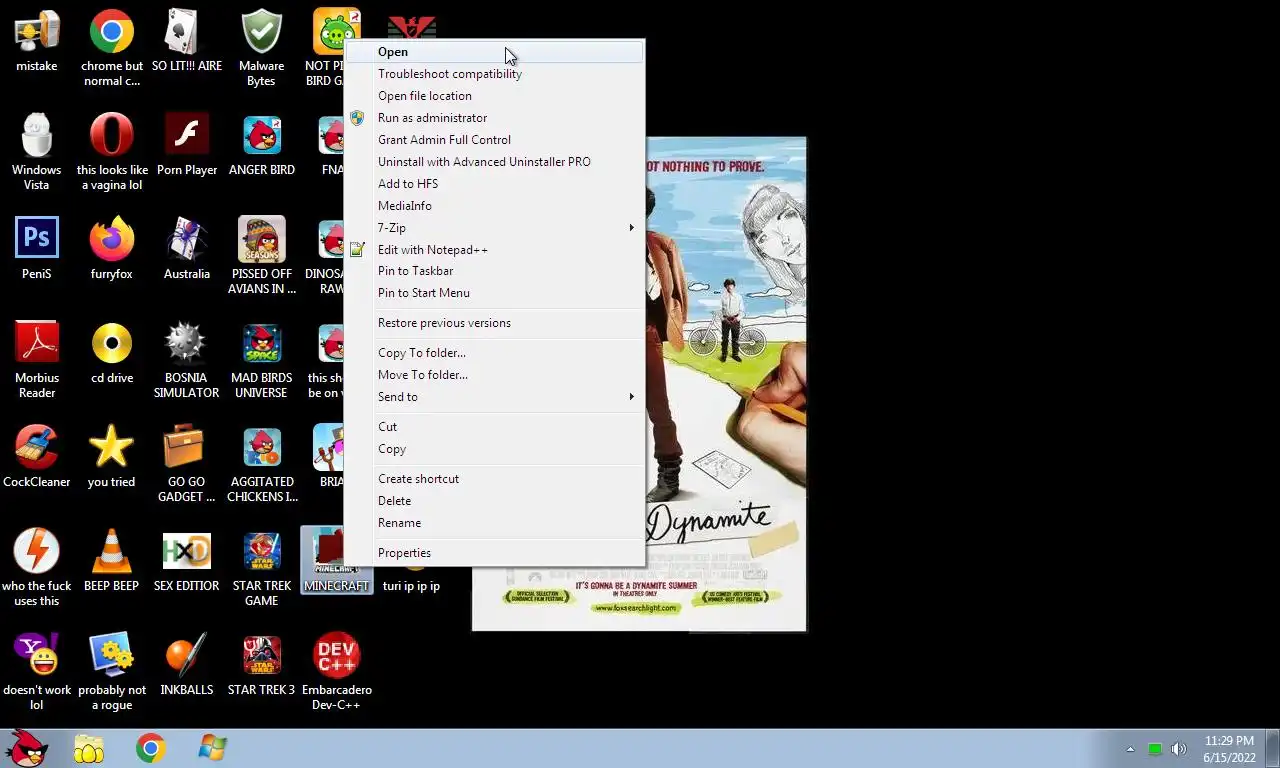
Task: Select the 'doesn't work lol' Yahoo icon
Action: pos(37,672)
